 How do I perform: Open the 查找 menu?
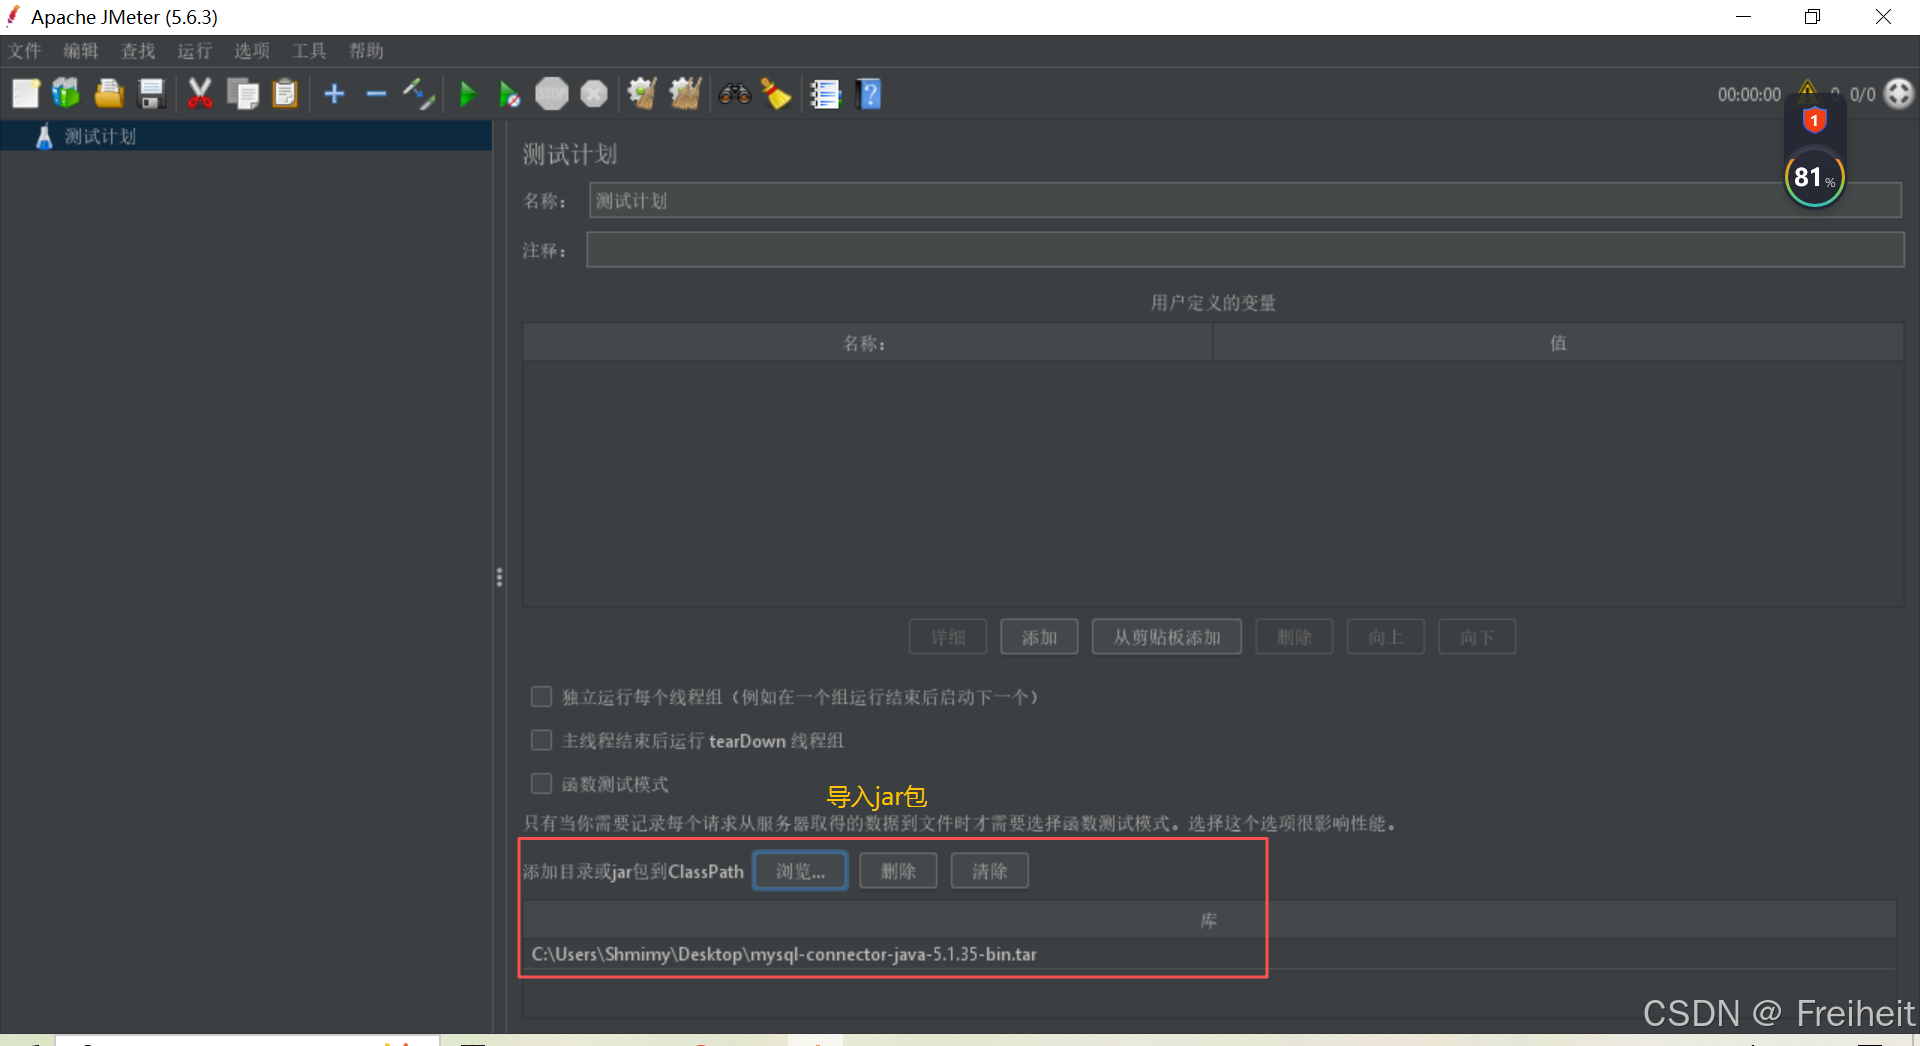click(x=138, y=51)
